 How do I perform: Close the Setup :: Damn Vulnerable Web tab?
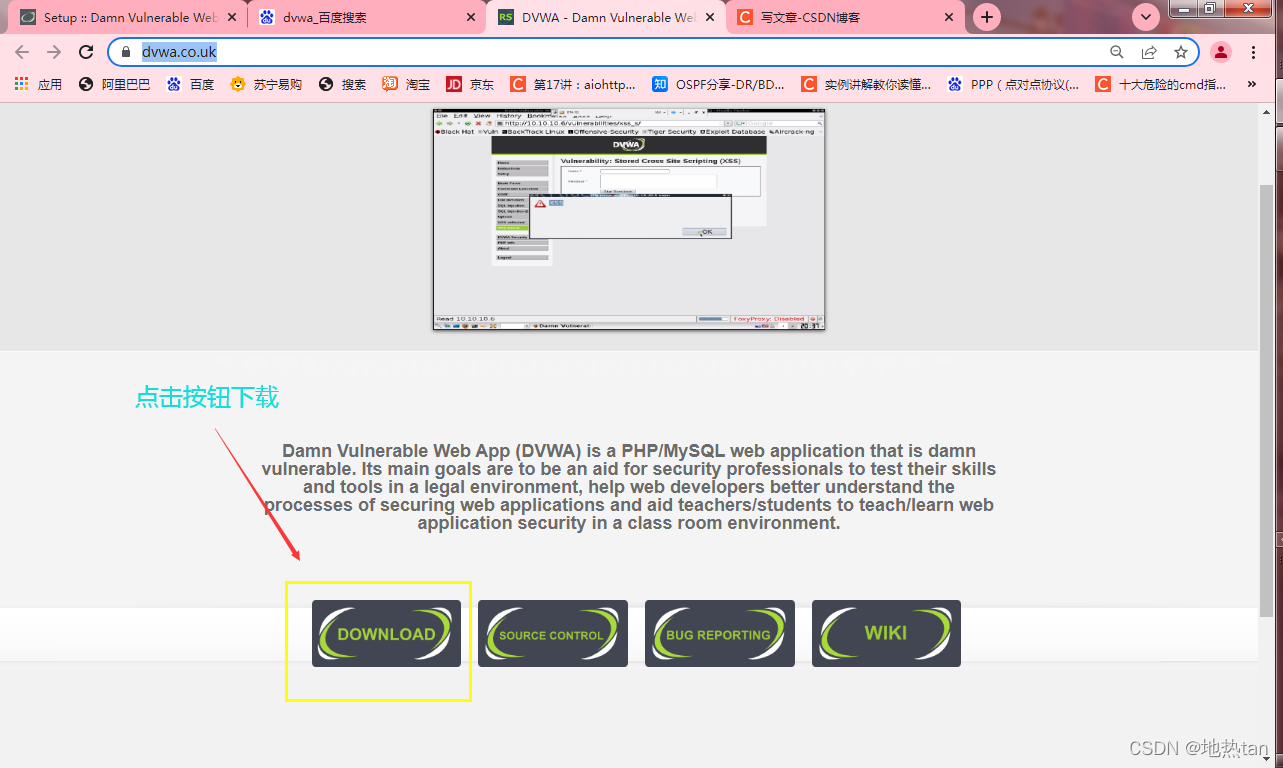click(233, 17)
